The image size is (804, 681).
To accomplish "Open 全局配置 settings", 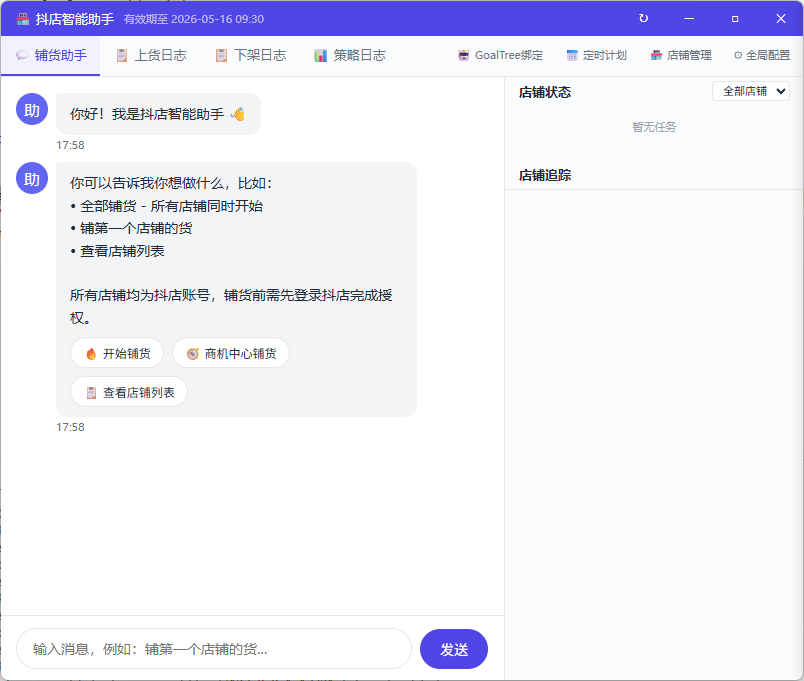I will pos(762,55).
